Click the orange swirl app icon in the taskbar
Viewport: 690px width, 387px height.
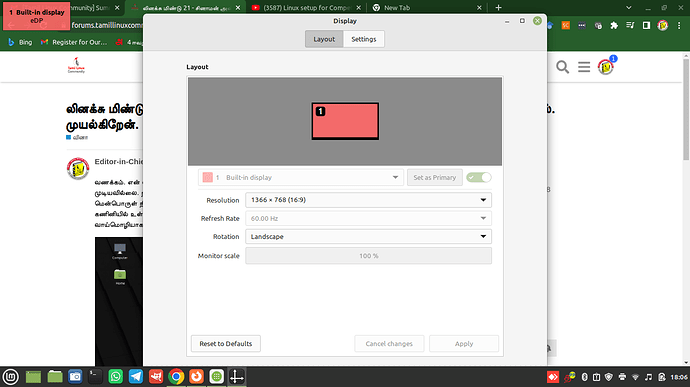(x=196, y=376)
